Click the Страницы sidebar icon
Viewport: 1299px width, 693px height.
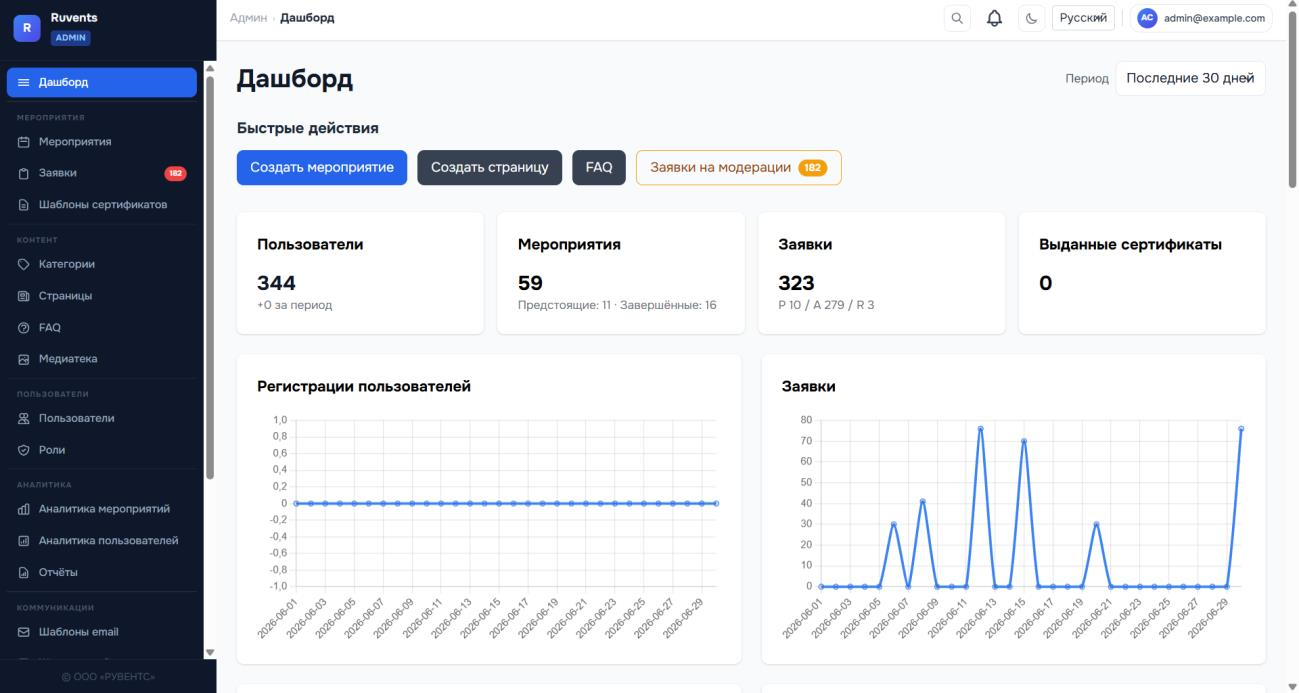(x=24, y=296)
